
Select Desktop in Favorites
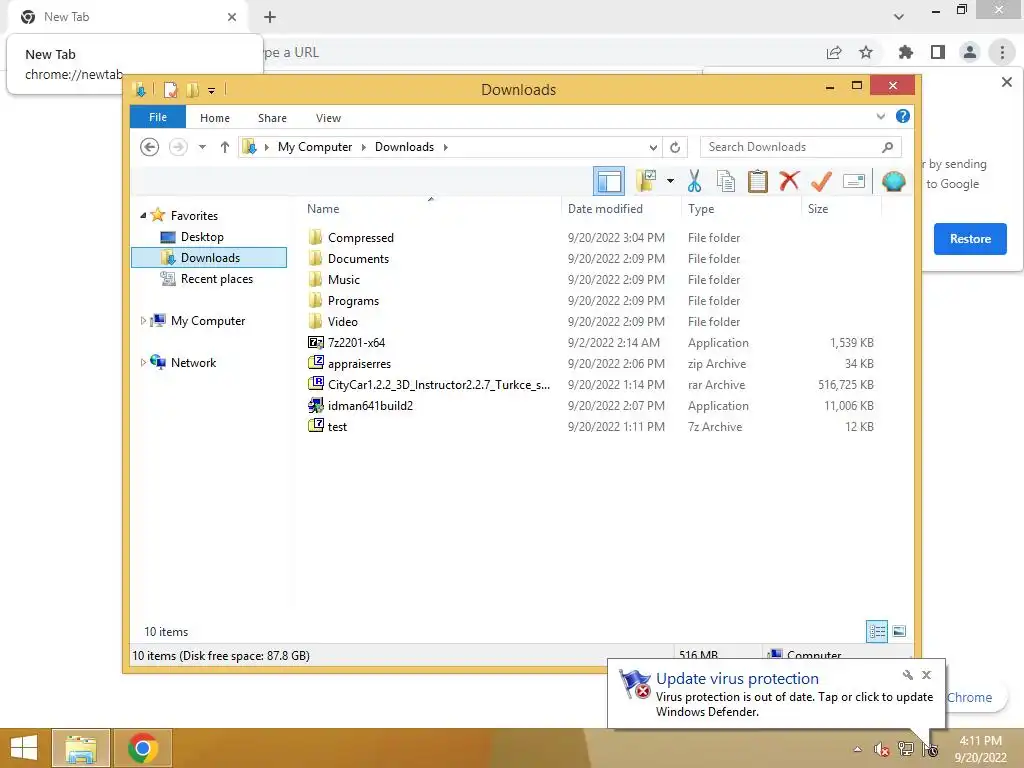pos(202,237)
